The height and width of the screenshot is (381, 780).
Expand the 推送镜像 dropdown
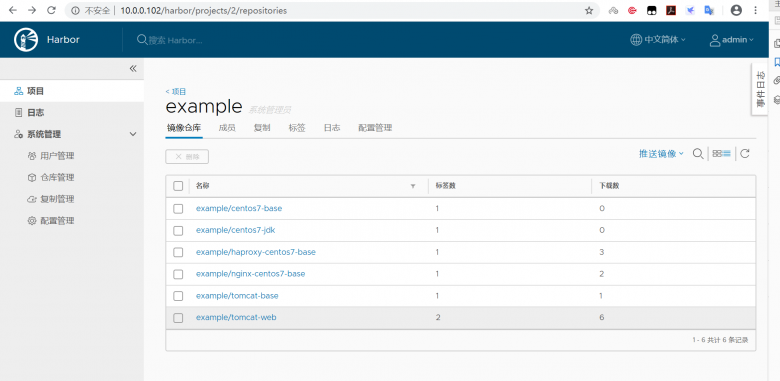point(661,154)
